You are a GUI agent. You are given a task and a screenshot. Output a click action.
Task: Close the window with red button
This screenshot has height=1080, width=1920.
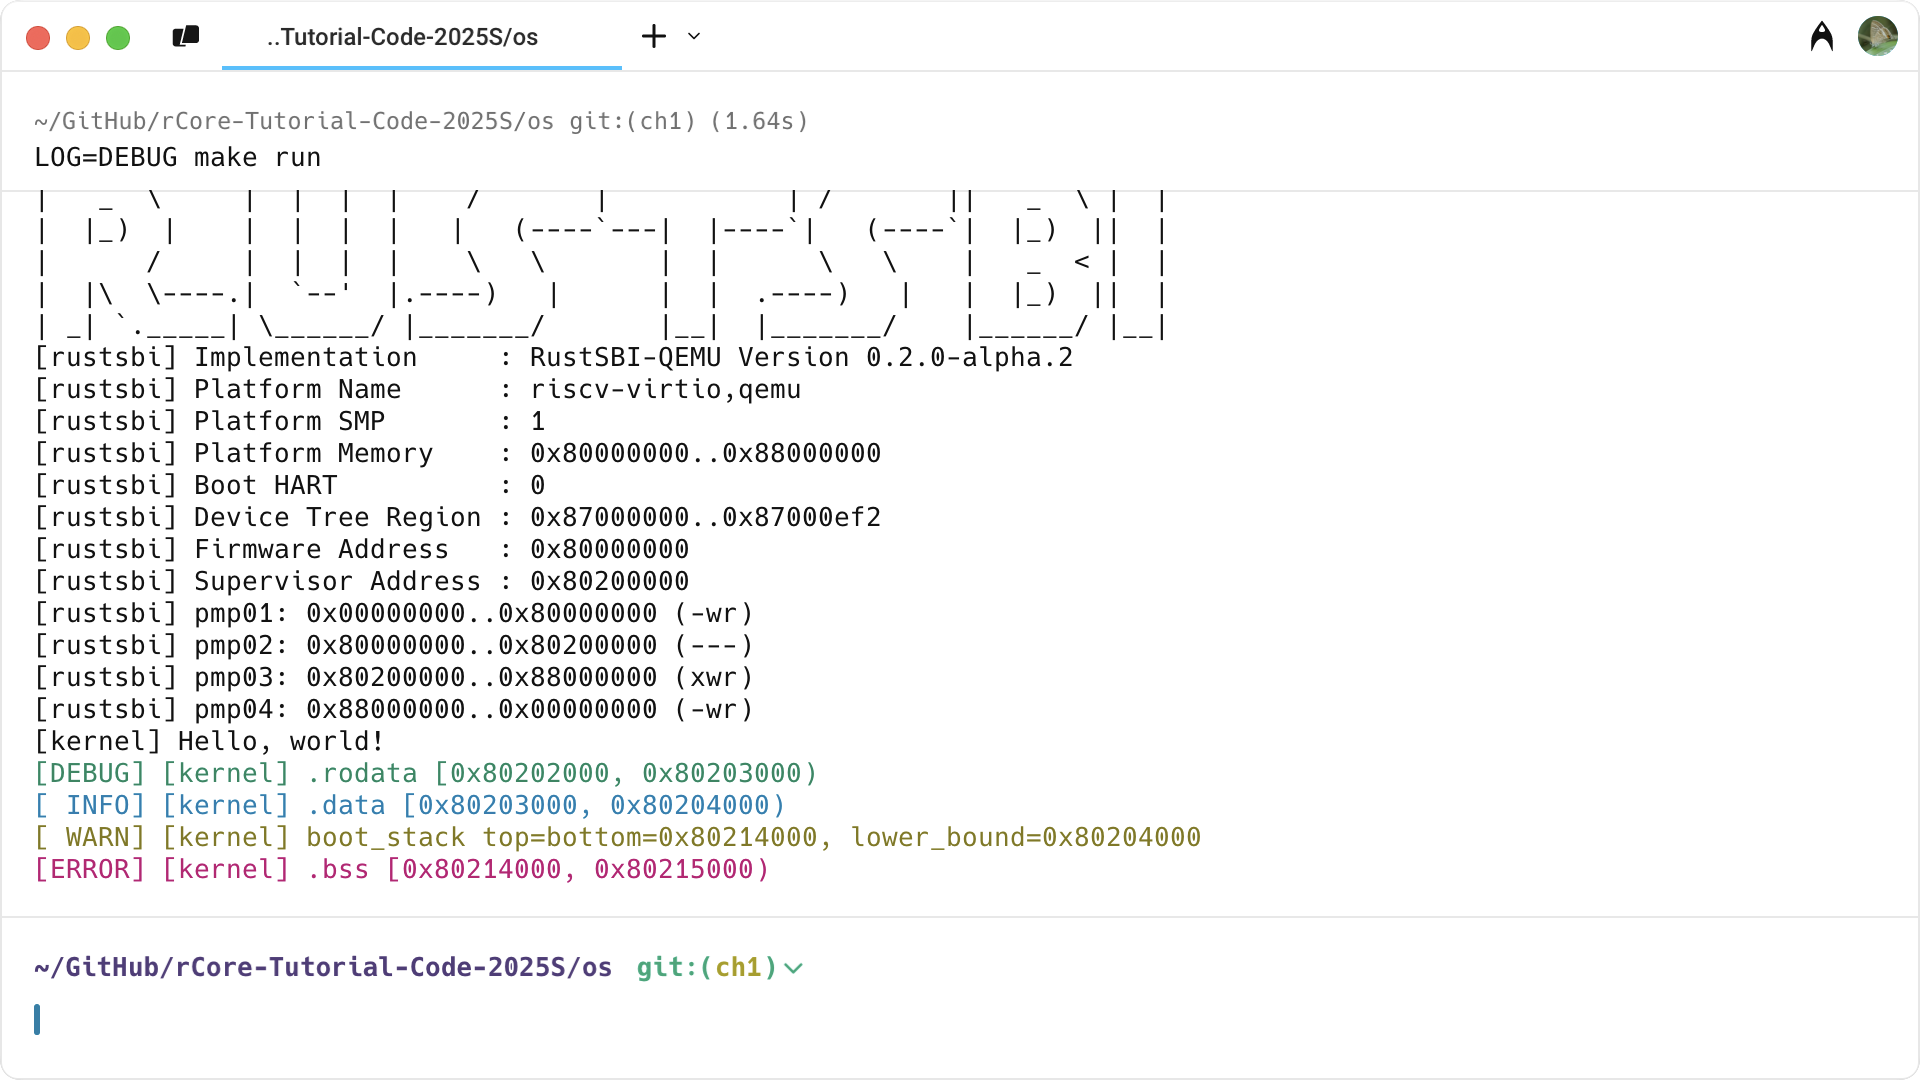38,38
